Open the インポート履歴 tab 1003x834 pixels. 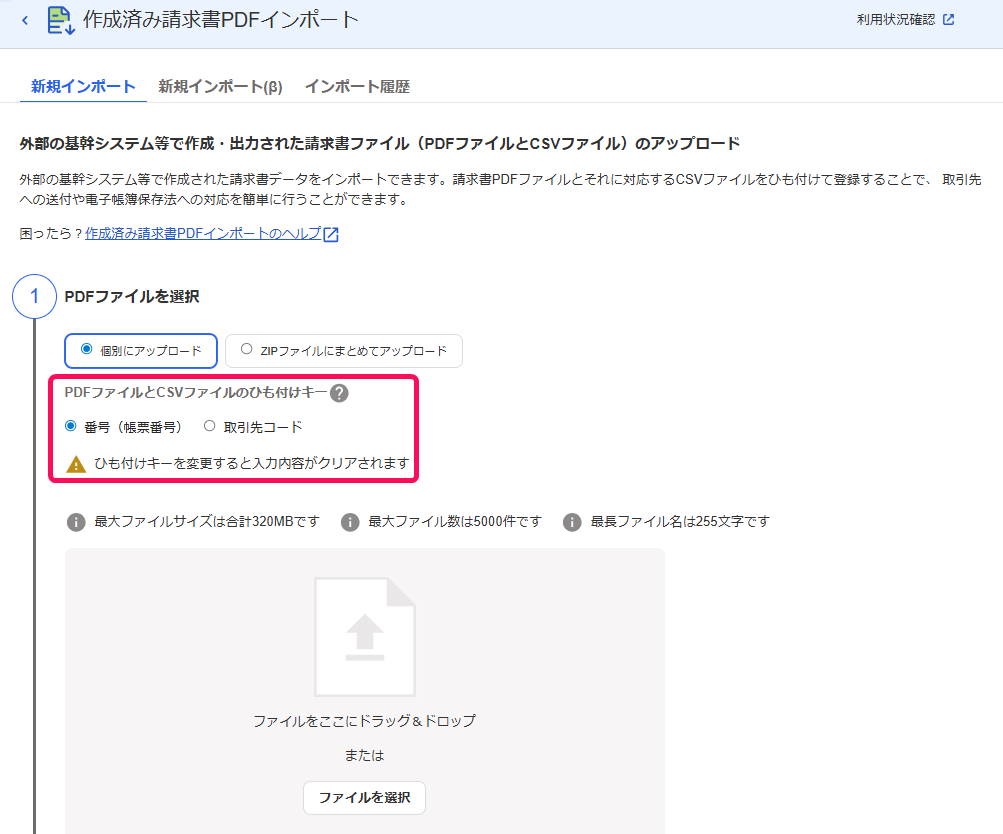[357, 86]
